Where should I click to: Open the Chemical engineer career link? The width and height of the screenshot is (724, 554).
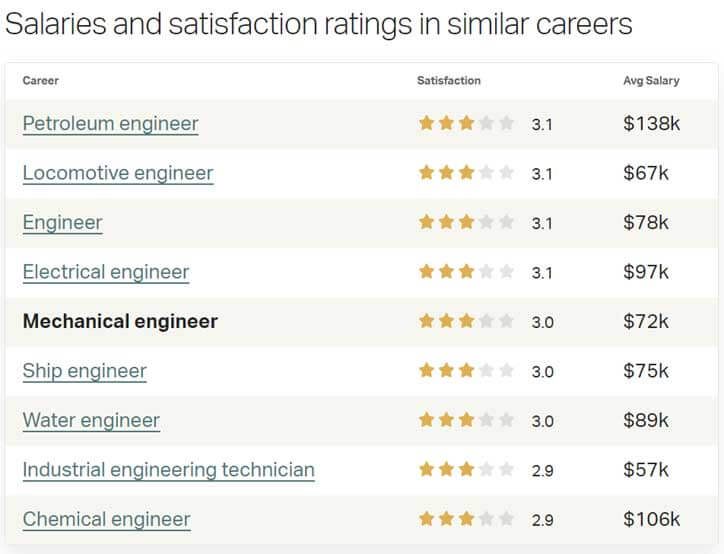106,519
